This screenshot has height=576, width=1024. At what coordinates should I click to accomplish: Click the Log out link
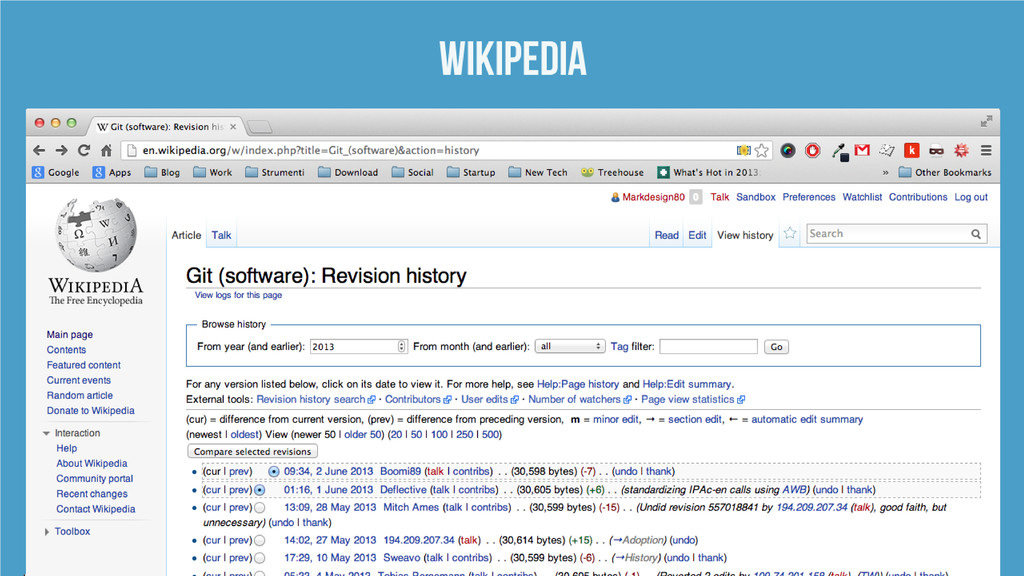tap(971, 197)
